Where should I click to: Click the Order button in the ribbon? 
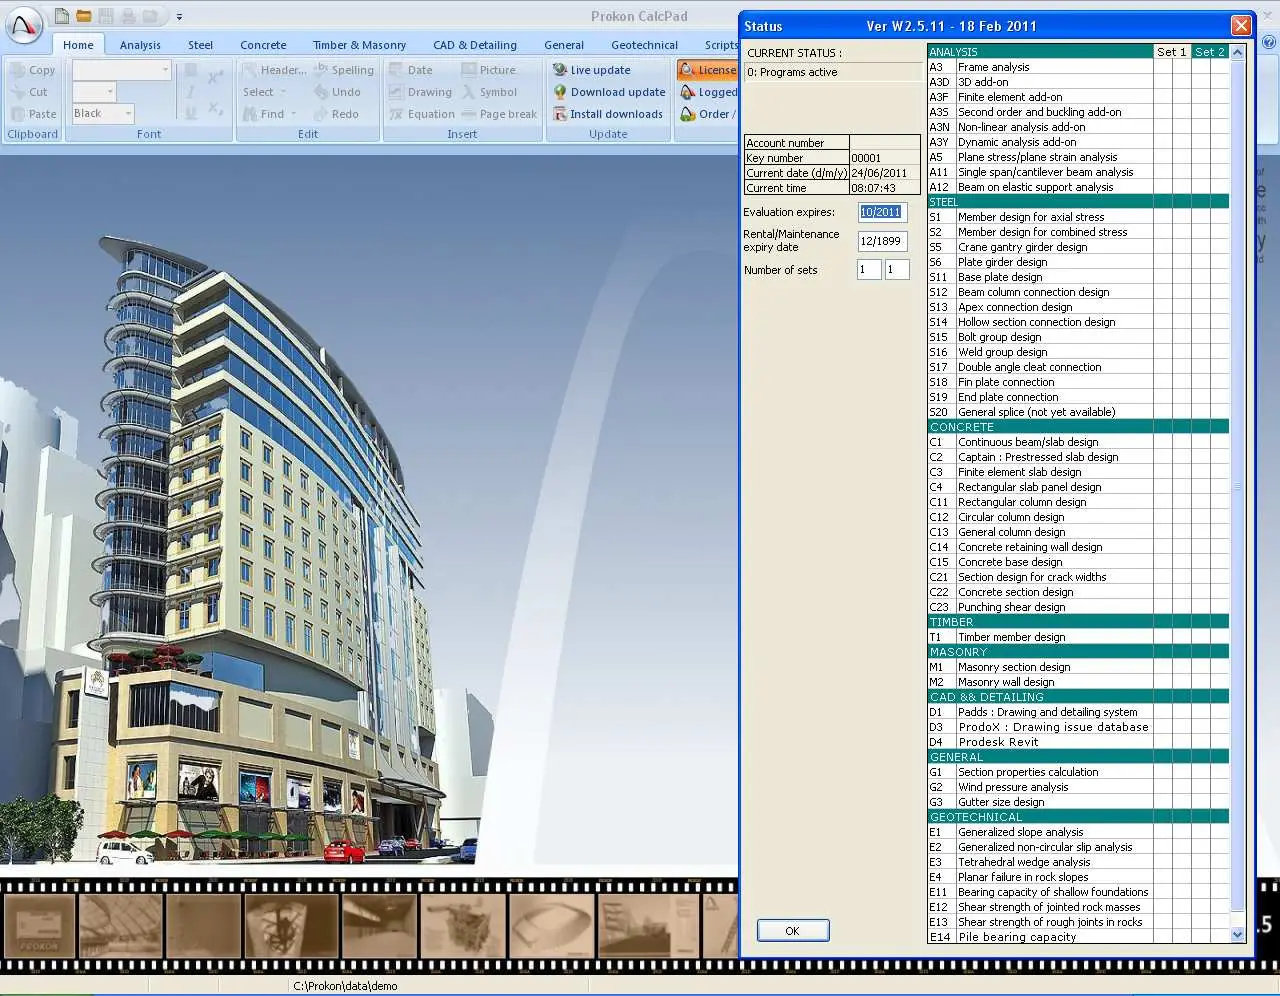coord(708,114)
